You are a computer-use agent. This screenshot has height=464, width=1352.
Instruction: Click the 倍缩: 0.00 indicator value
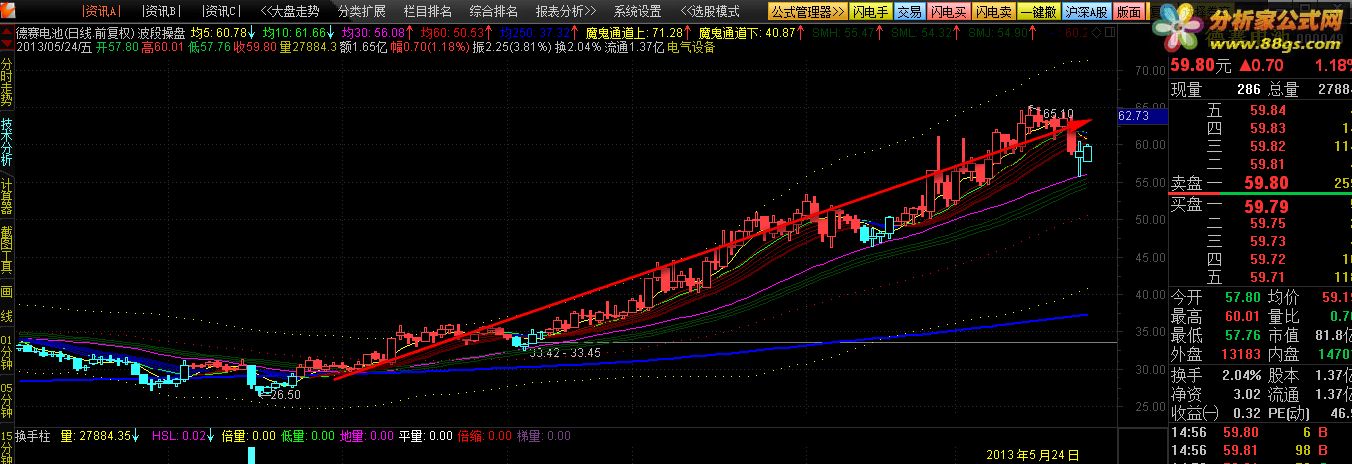[x=484, y=436]
